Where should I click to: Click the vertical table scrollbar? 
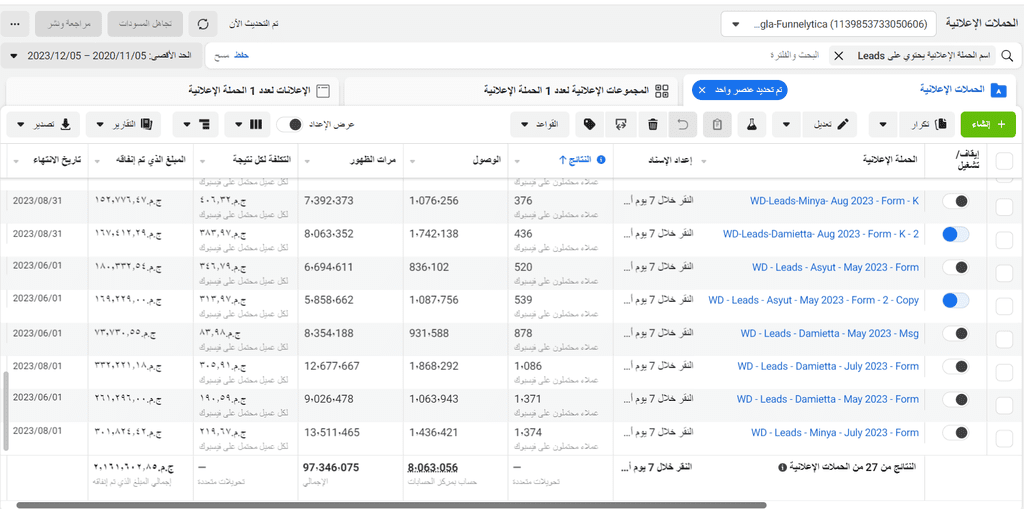click(6, 412)
